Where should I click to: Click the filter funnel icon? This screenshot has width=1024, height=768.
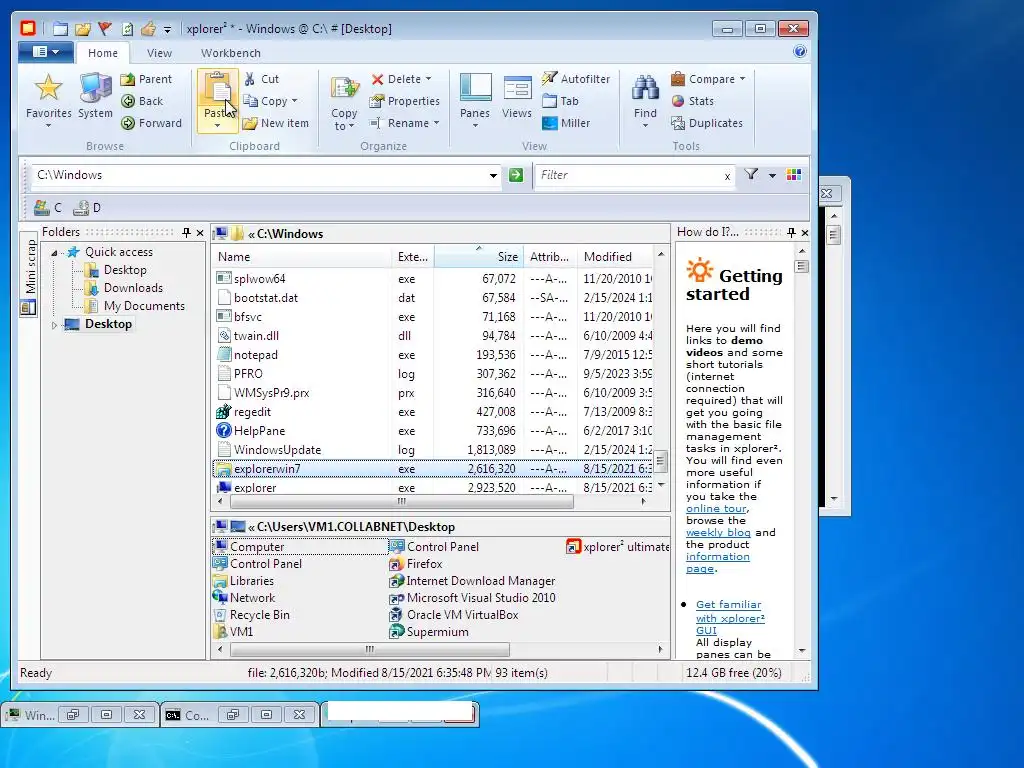pos(751,174)
